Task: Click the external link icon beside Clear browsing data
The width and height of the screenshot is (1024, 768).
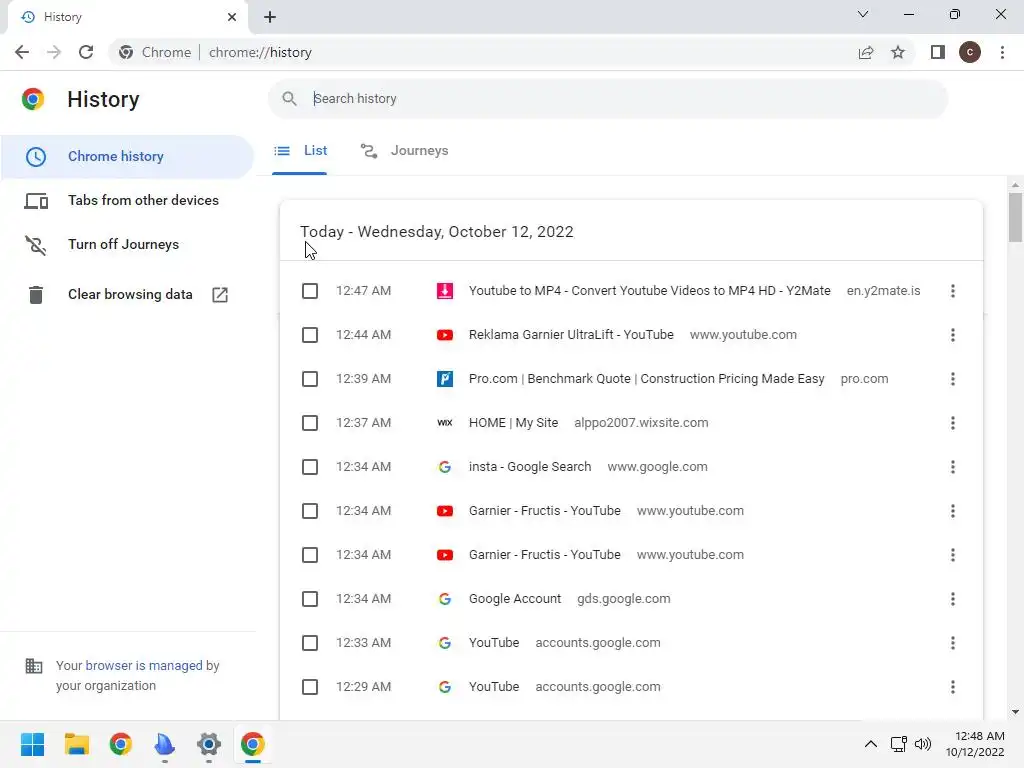Action: point(220,295)
